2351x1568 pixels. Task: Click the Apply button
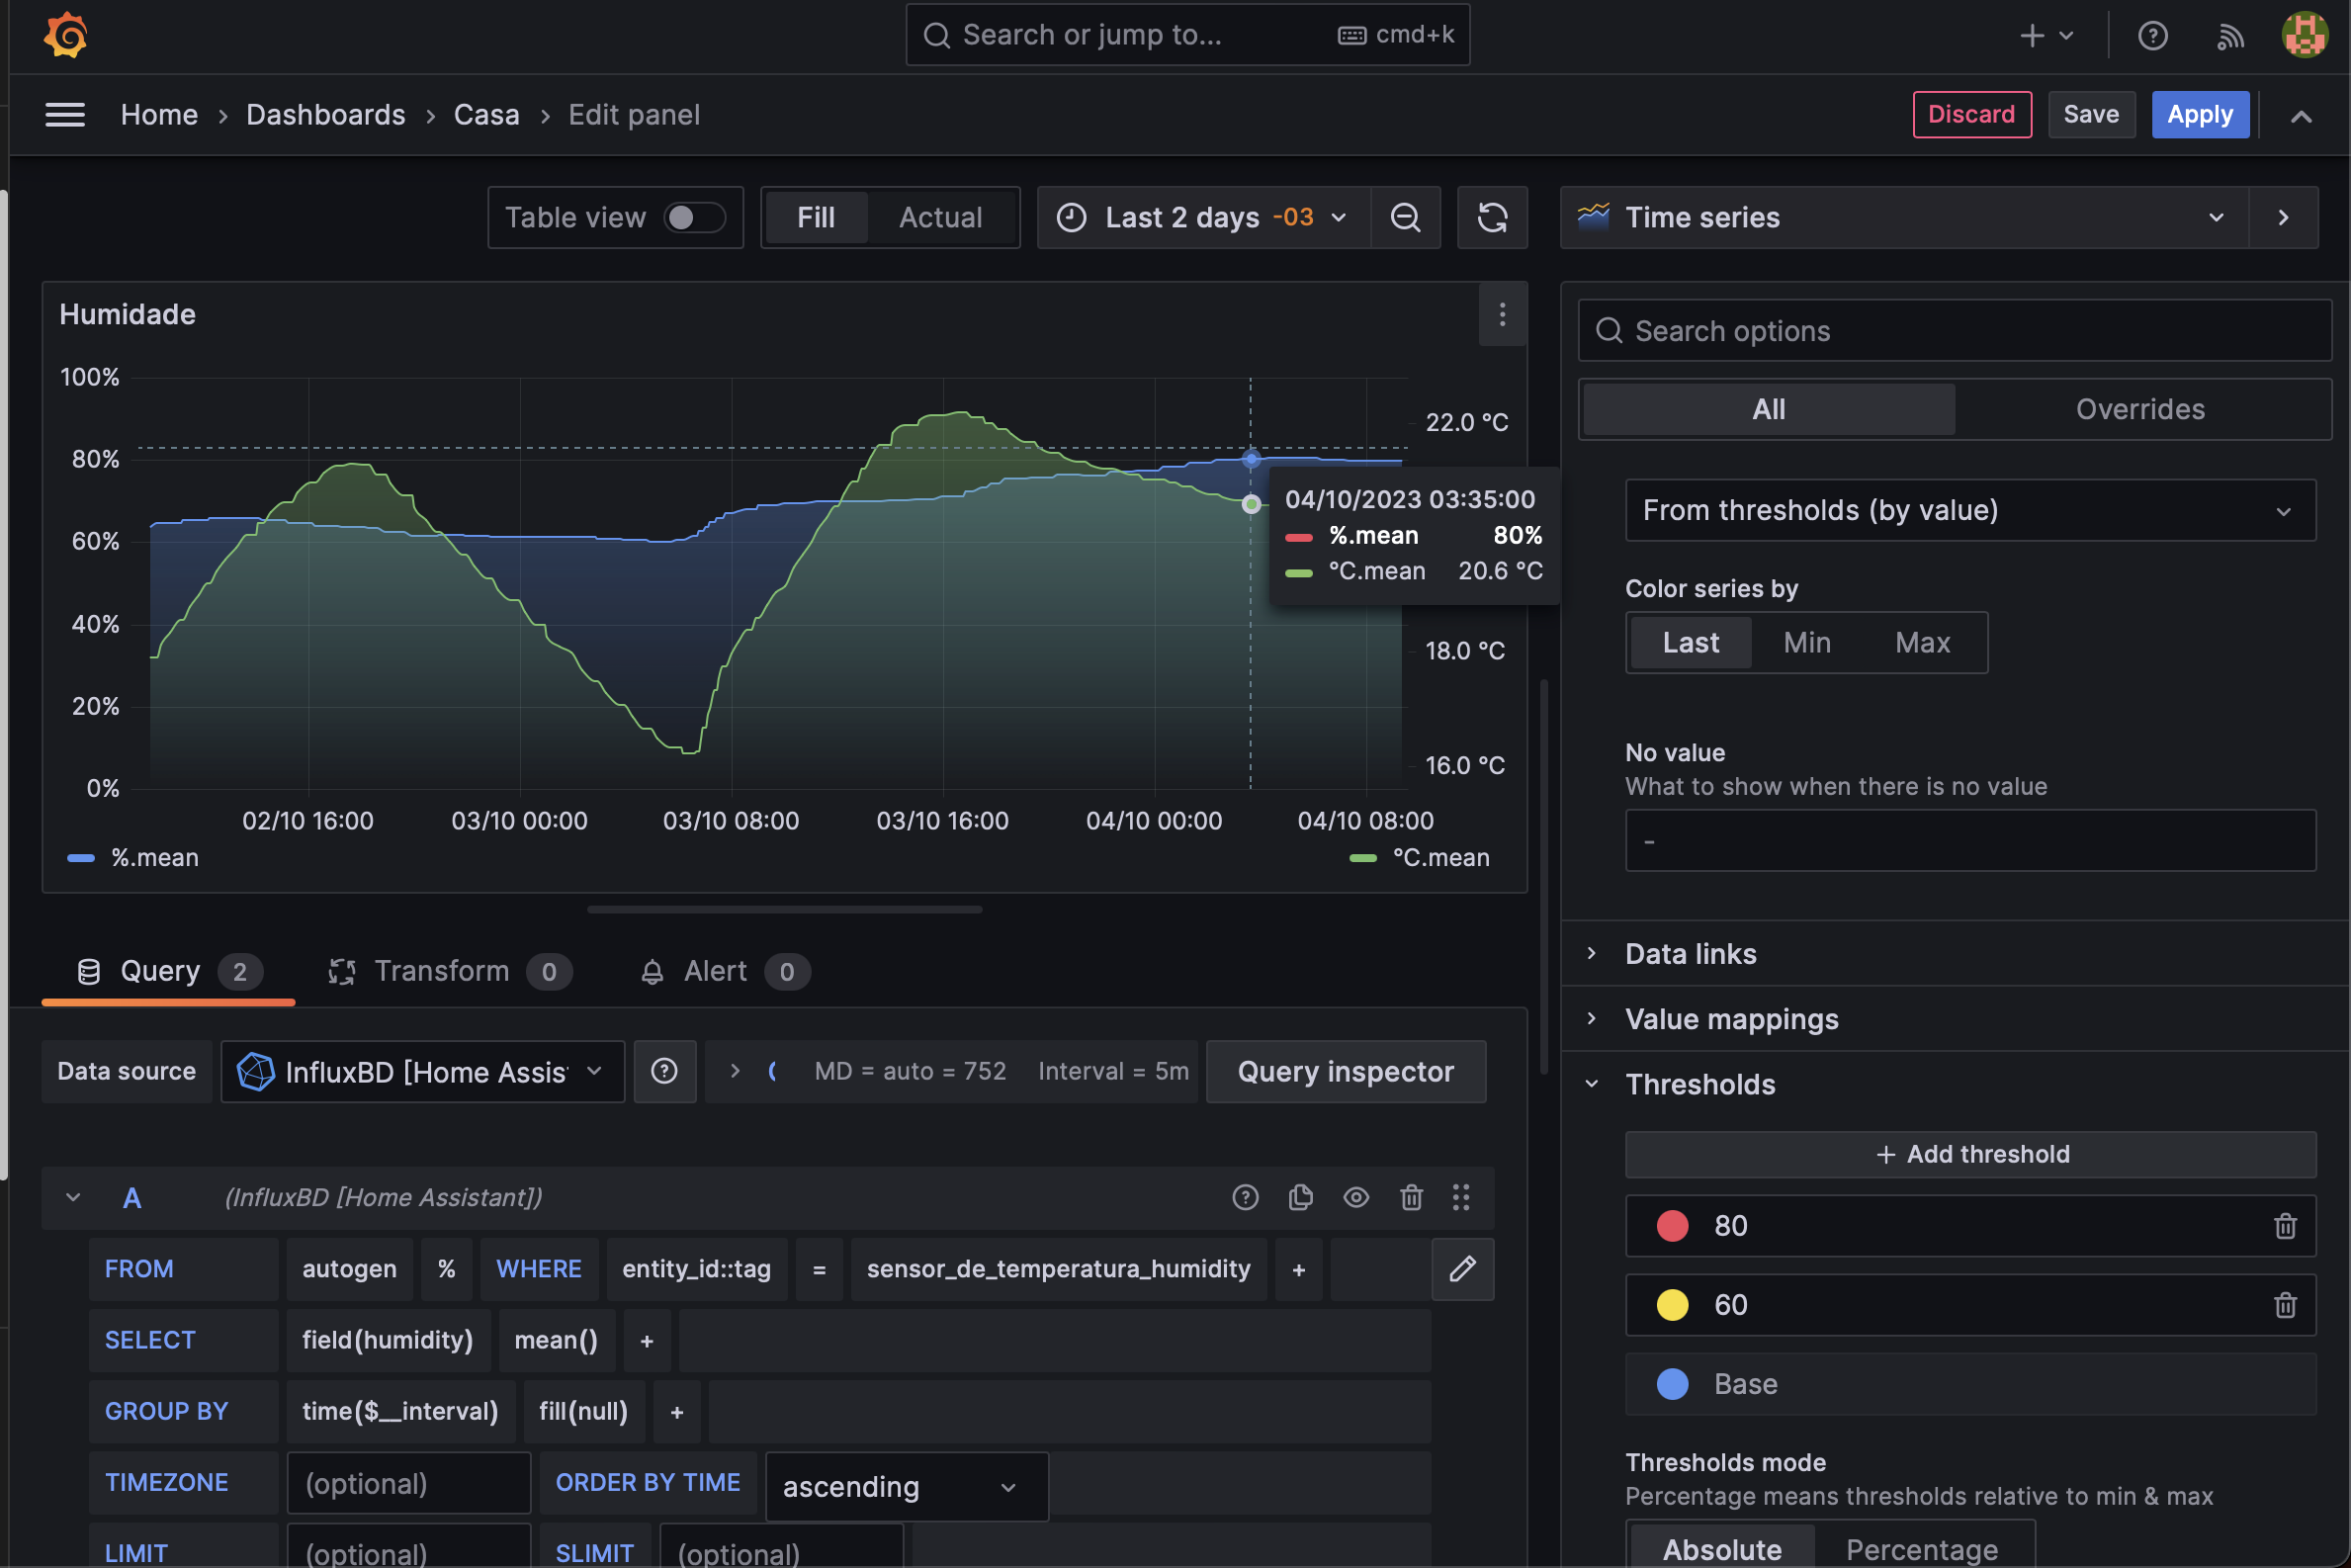pos(2199,114)
